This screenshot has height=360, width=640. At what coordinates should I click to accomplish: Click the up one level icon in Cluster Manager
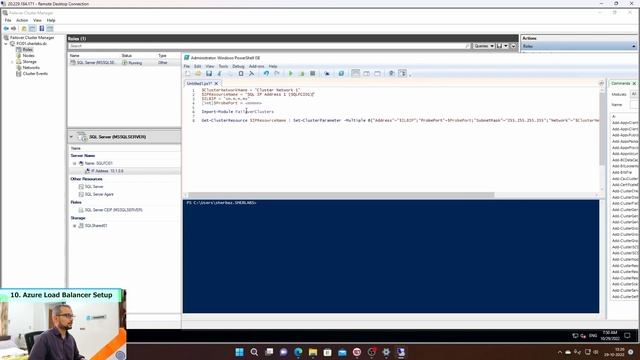coord(24,29)
